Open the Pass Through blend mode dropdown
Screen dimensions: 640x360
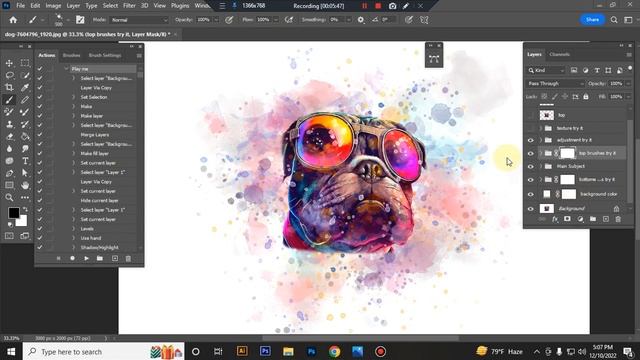555,84
